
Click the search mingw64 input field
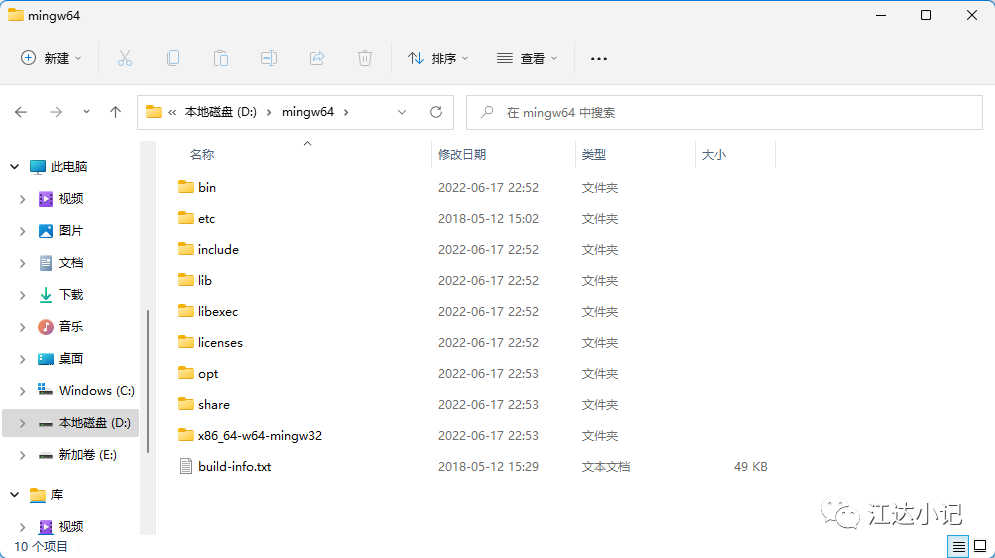pos(724,112)
